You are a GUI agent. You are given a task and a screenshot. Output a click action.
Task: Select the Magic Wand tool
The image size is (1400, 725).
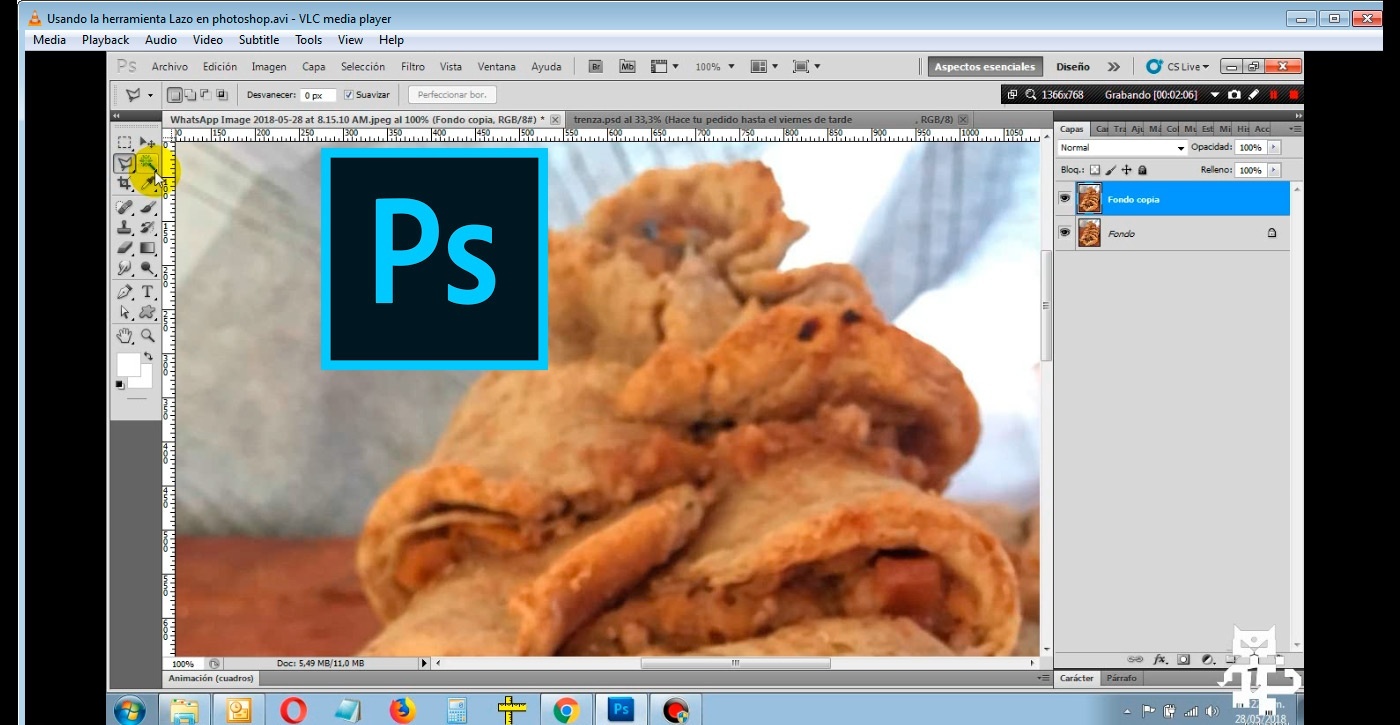click(x=147, y=163)
